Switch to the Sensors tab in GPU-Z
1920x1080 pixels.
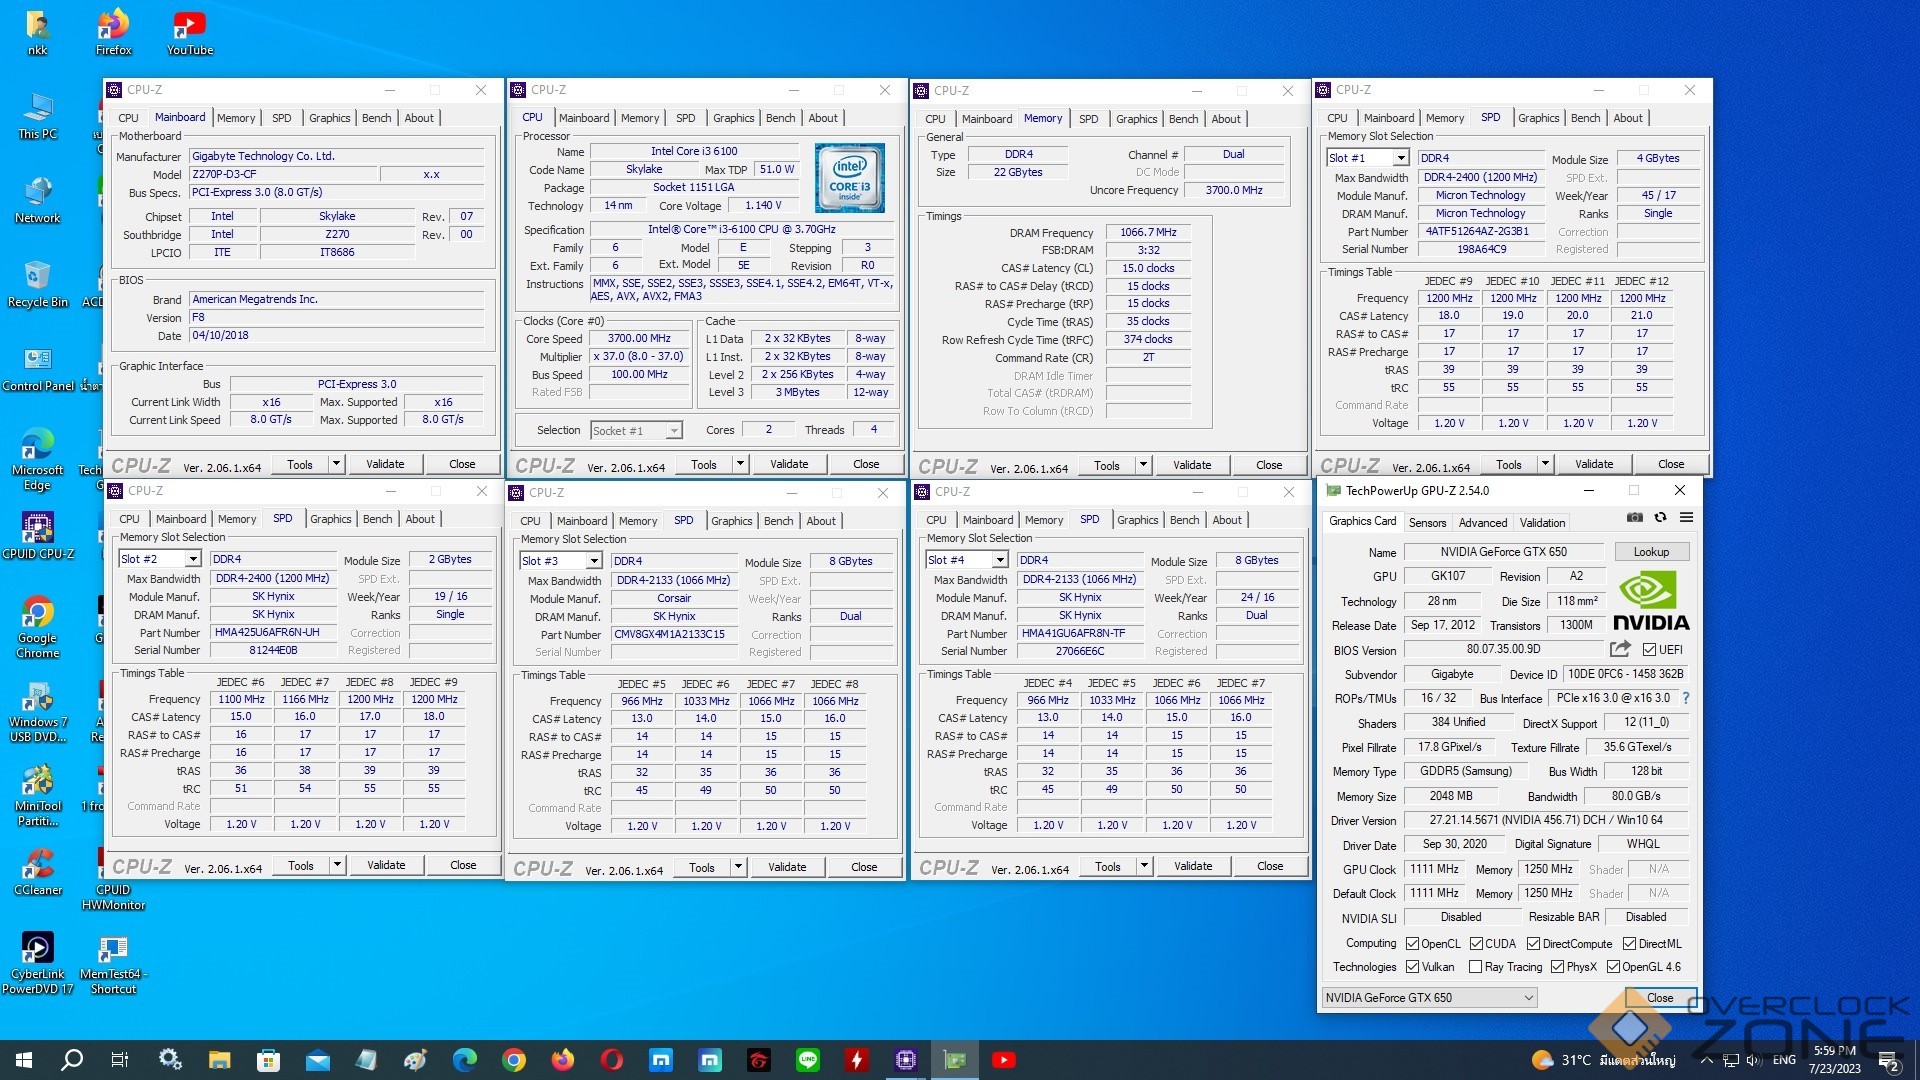pos(1427,523)
